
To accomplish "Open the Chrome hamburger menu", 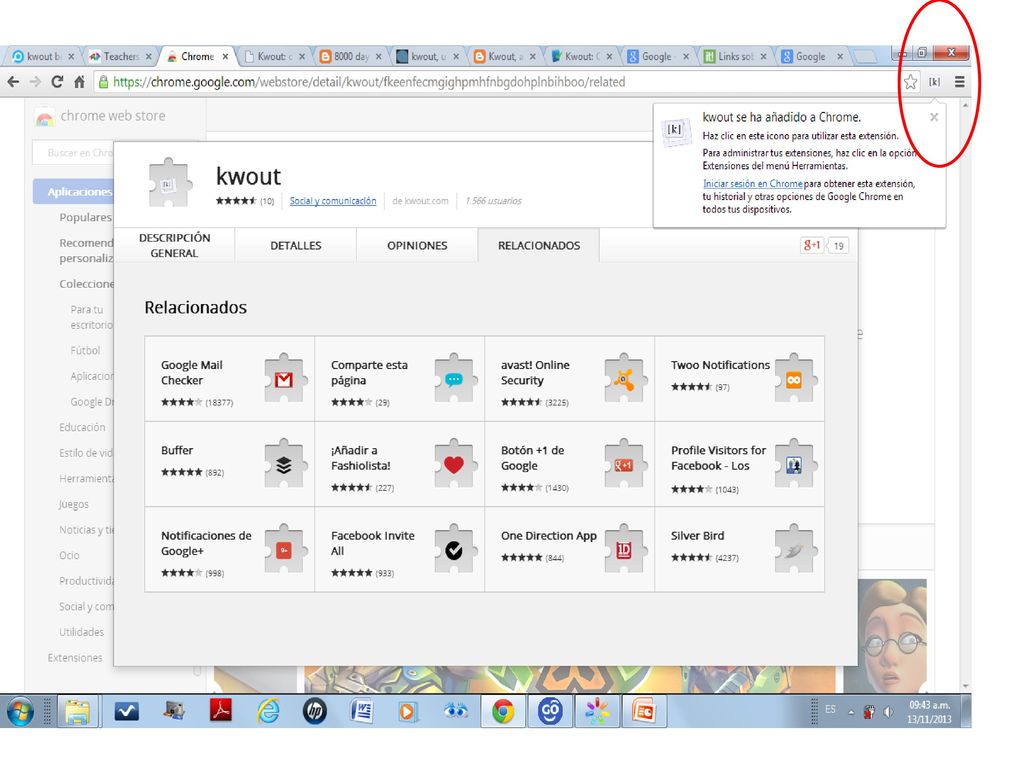I will tap(959, 82).
